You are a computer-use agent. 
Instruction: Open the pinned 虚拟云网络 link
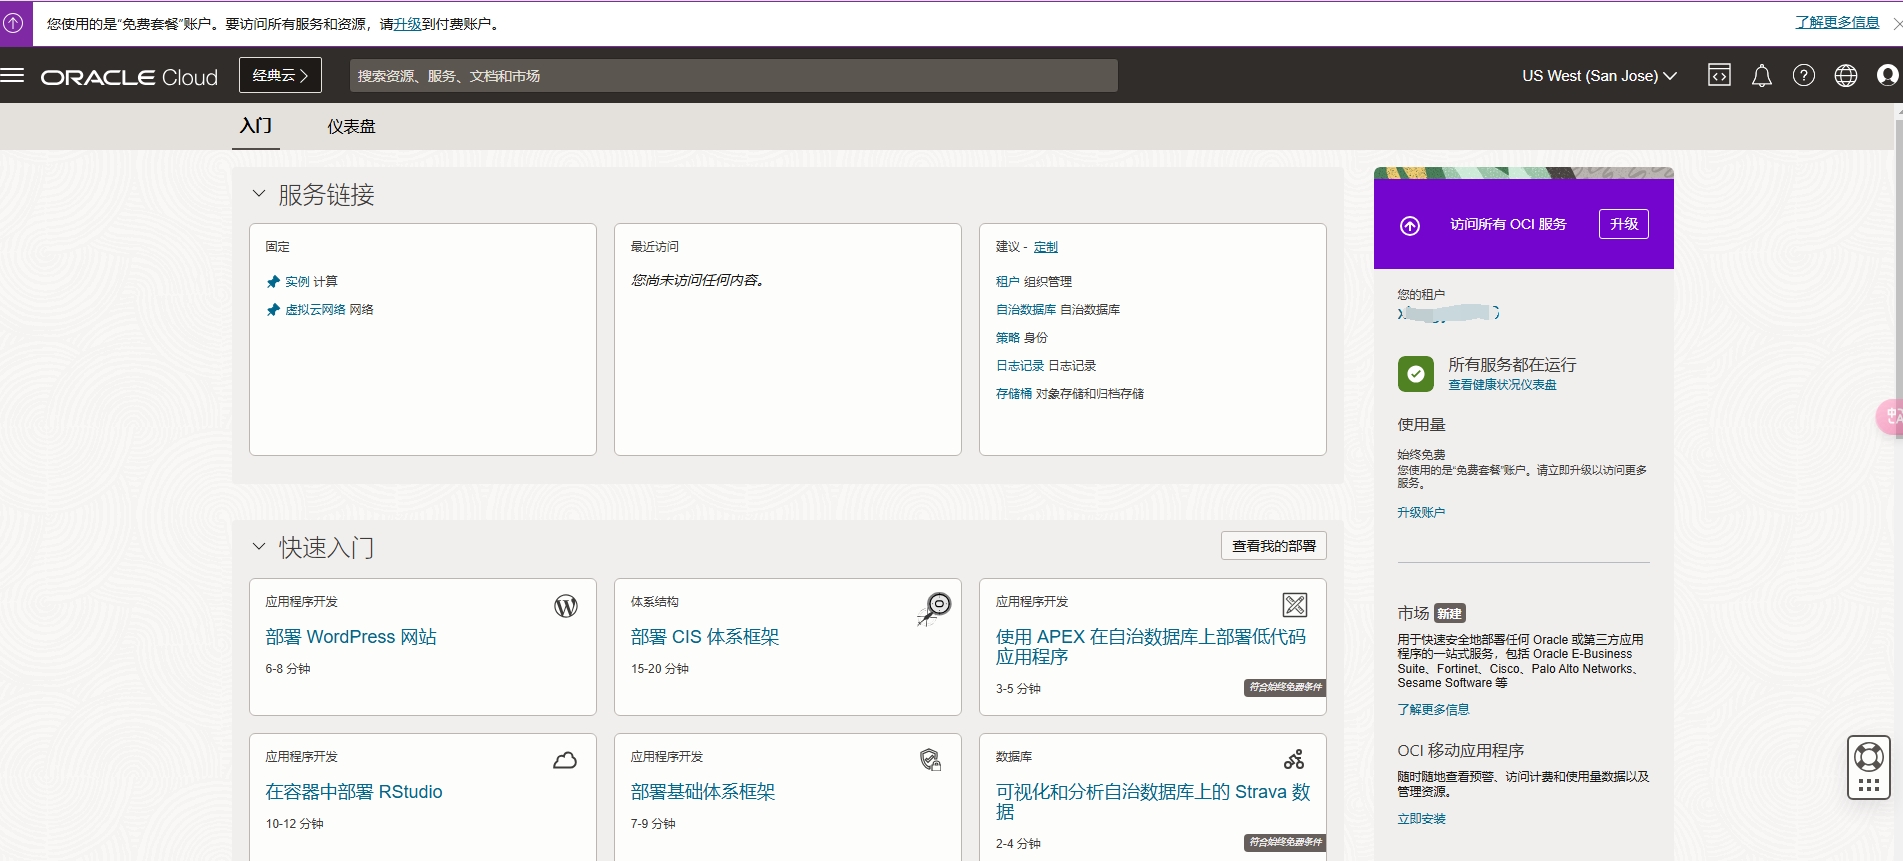tap(316, 310)
